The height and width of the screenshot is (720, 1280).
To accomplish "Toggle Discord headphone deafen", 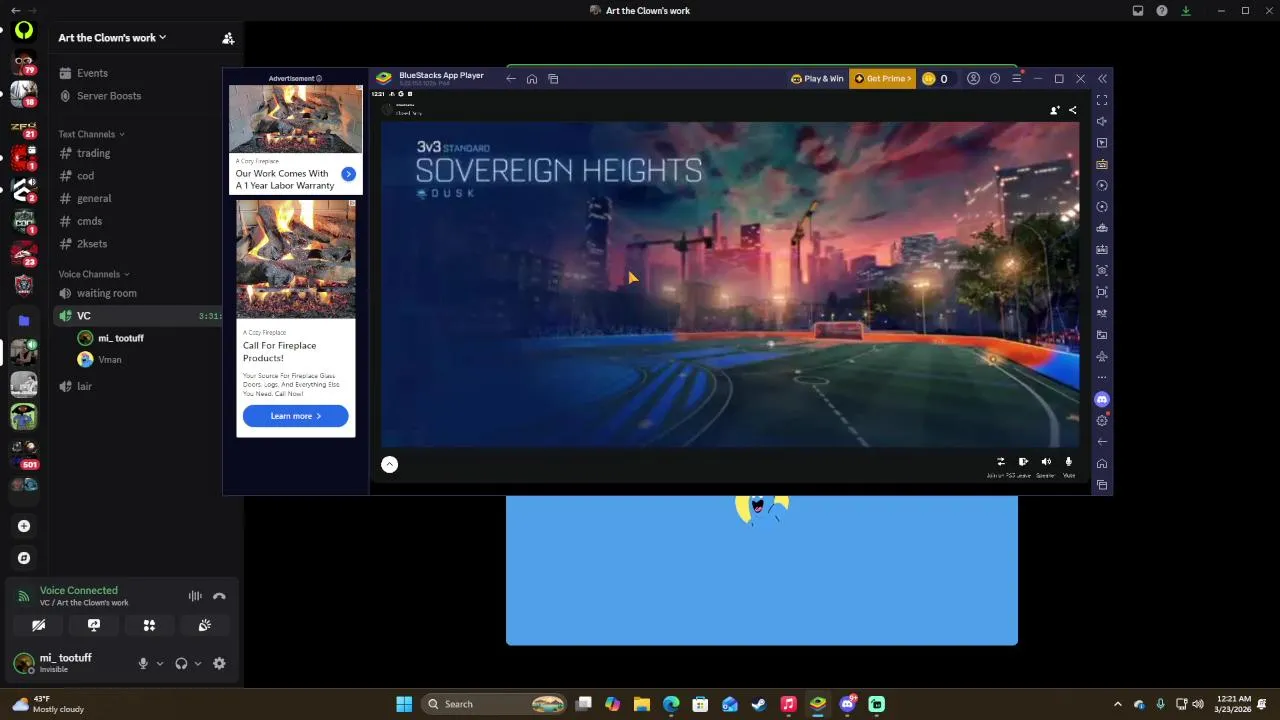I will (x=181, y=663).
